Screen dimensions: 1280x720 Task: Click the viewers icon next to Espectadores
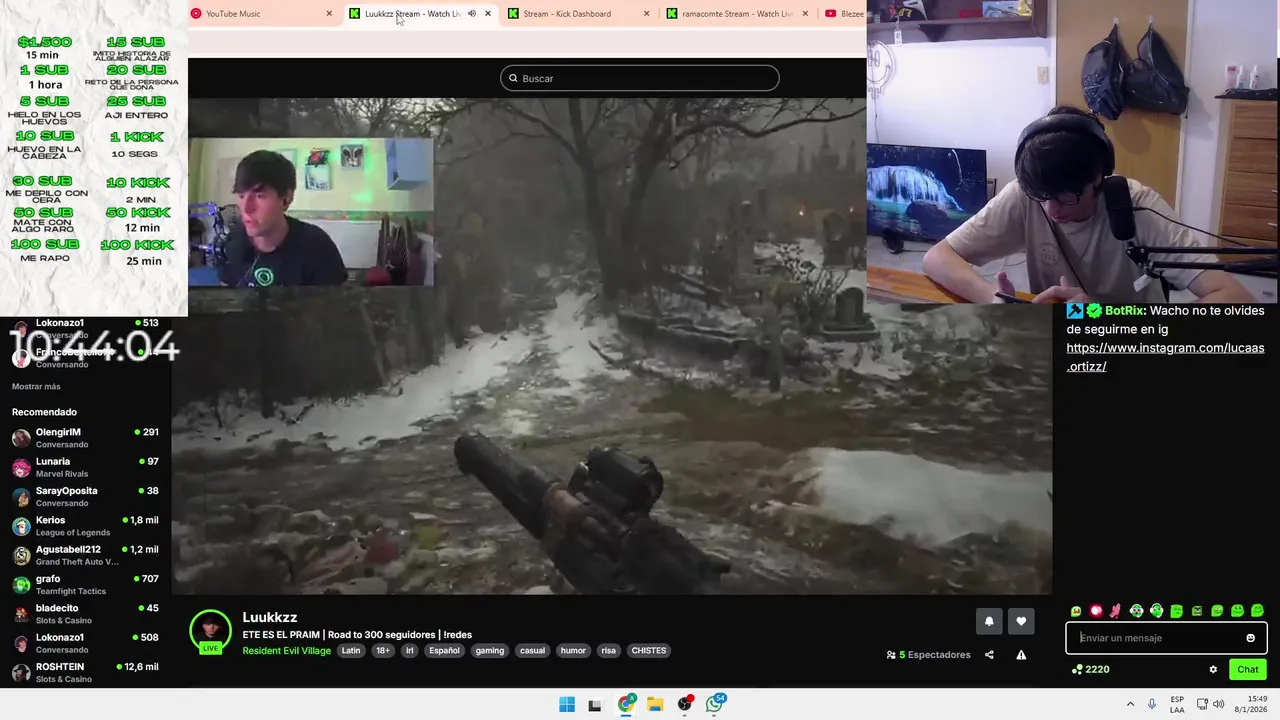(891, 655)
